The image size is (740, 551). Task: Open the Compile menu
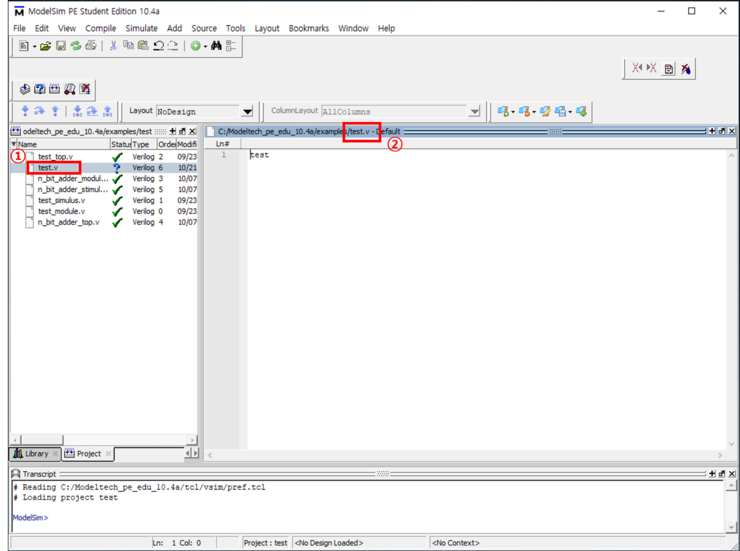[x=101, y=28]
